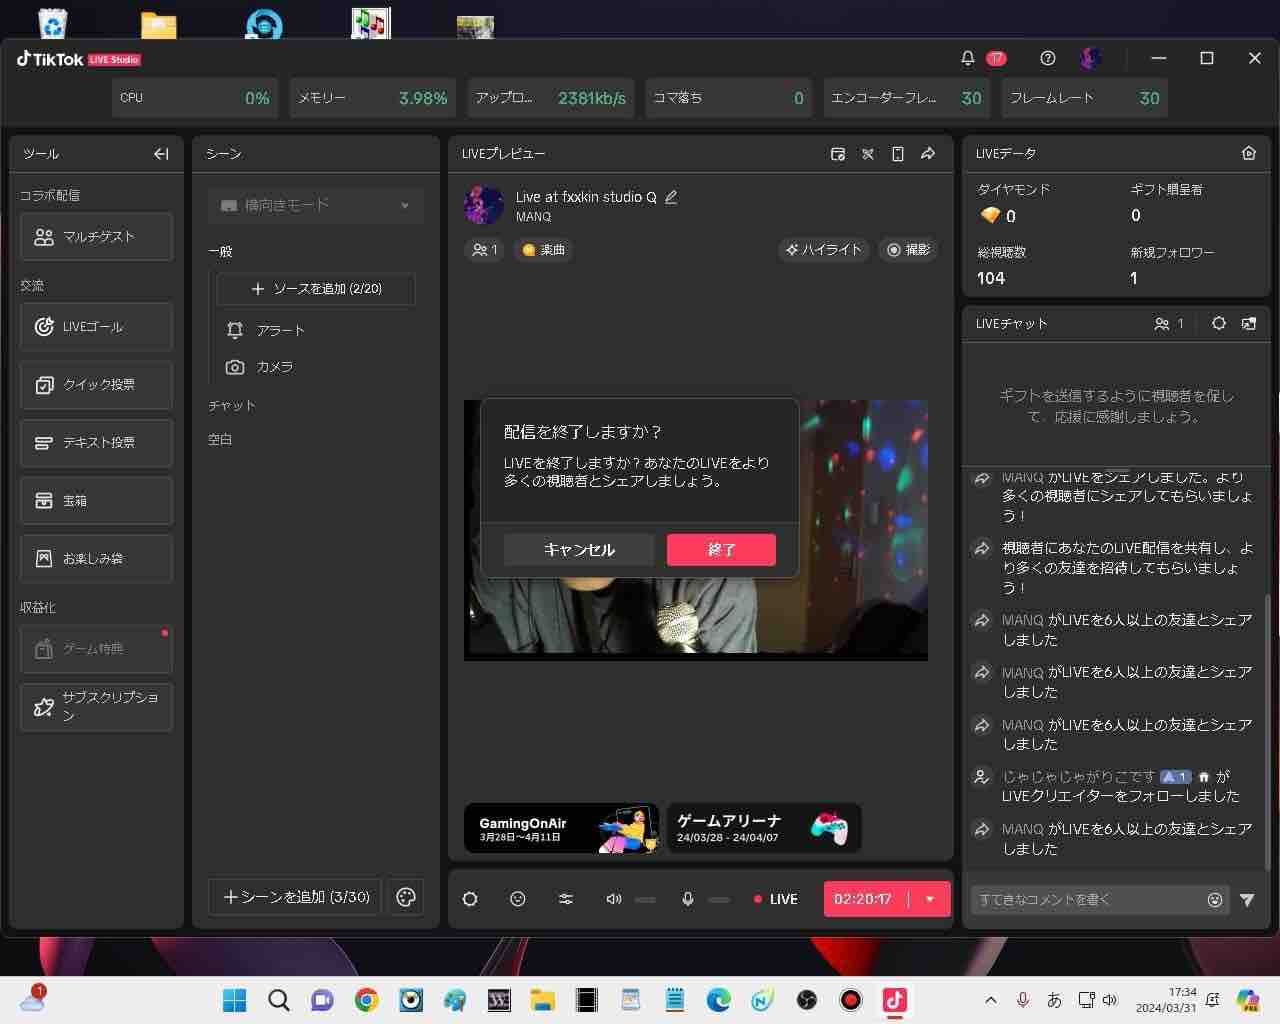Open the notifications bell
This screenshot has height=1024, width=1280.
[x=967, y=58]
